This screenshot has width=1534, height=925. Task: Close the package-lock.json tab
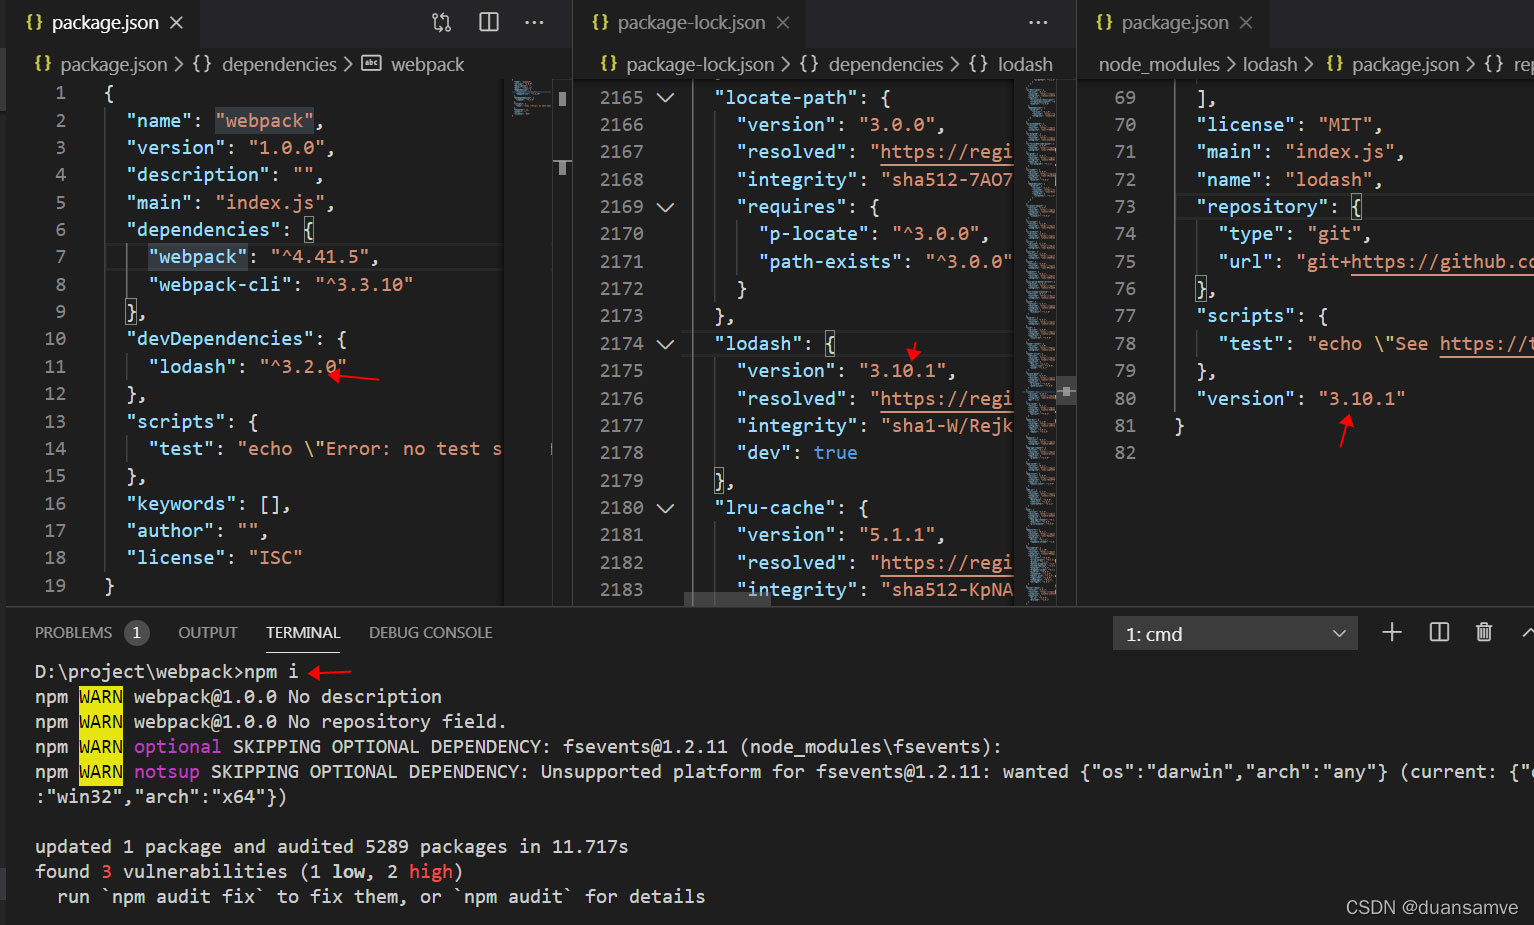coord(783,22)
